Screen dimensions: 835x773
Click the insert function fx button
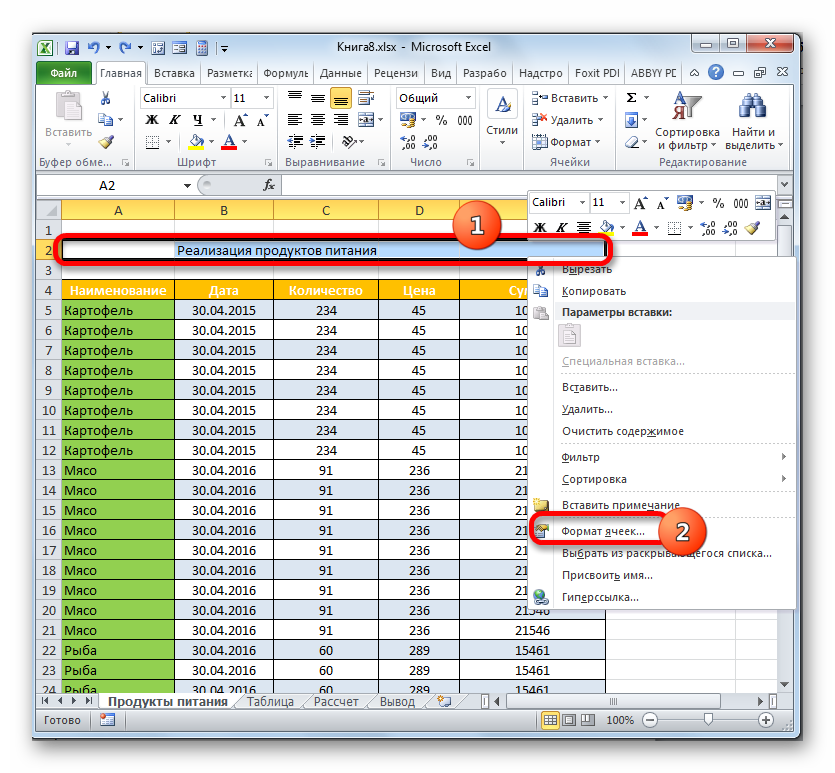point(269,185)
